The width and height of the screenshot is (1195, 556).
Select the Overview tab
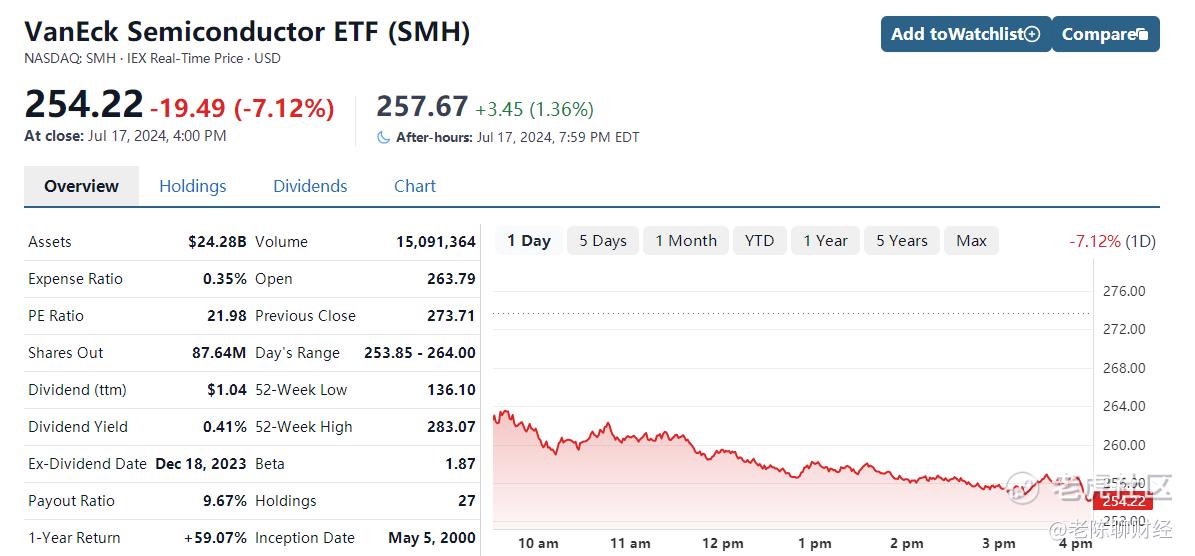[82, 186]
